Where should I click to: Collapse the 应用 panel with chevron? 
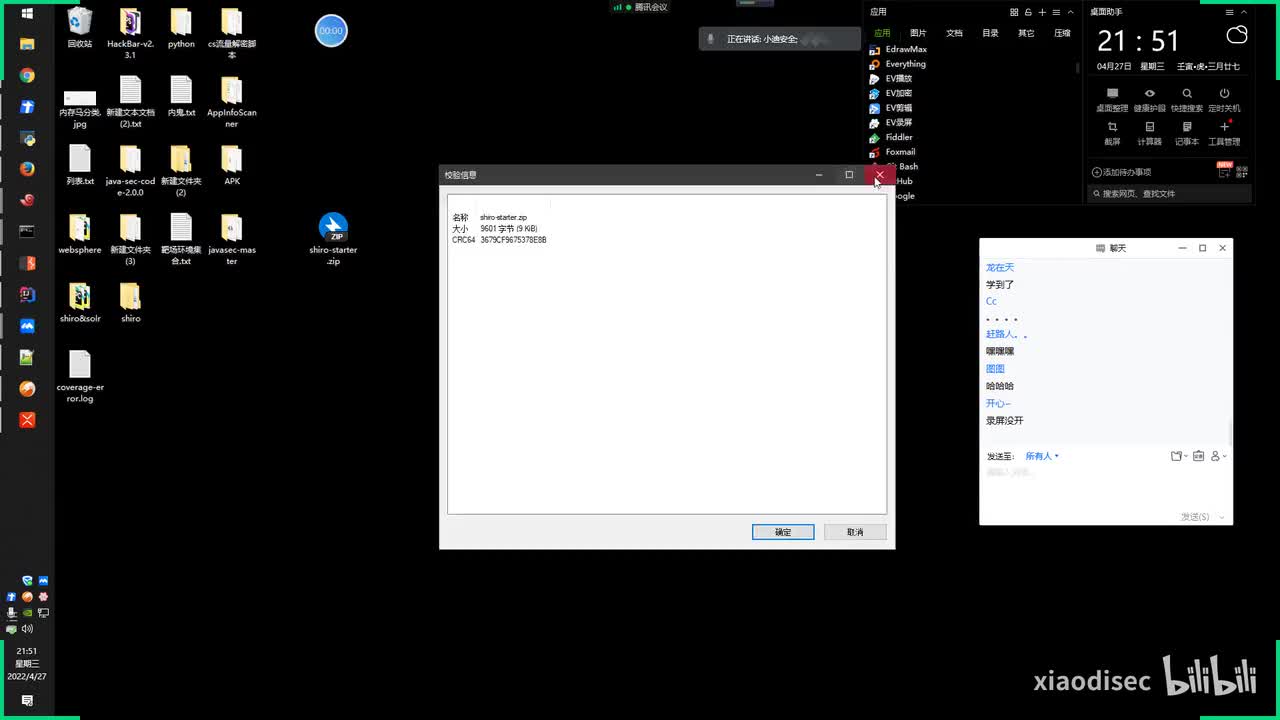1071,12
